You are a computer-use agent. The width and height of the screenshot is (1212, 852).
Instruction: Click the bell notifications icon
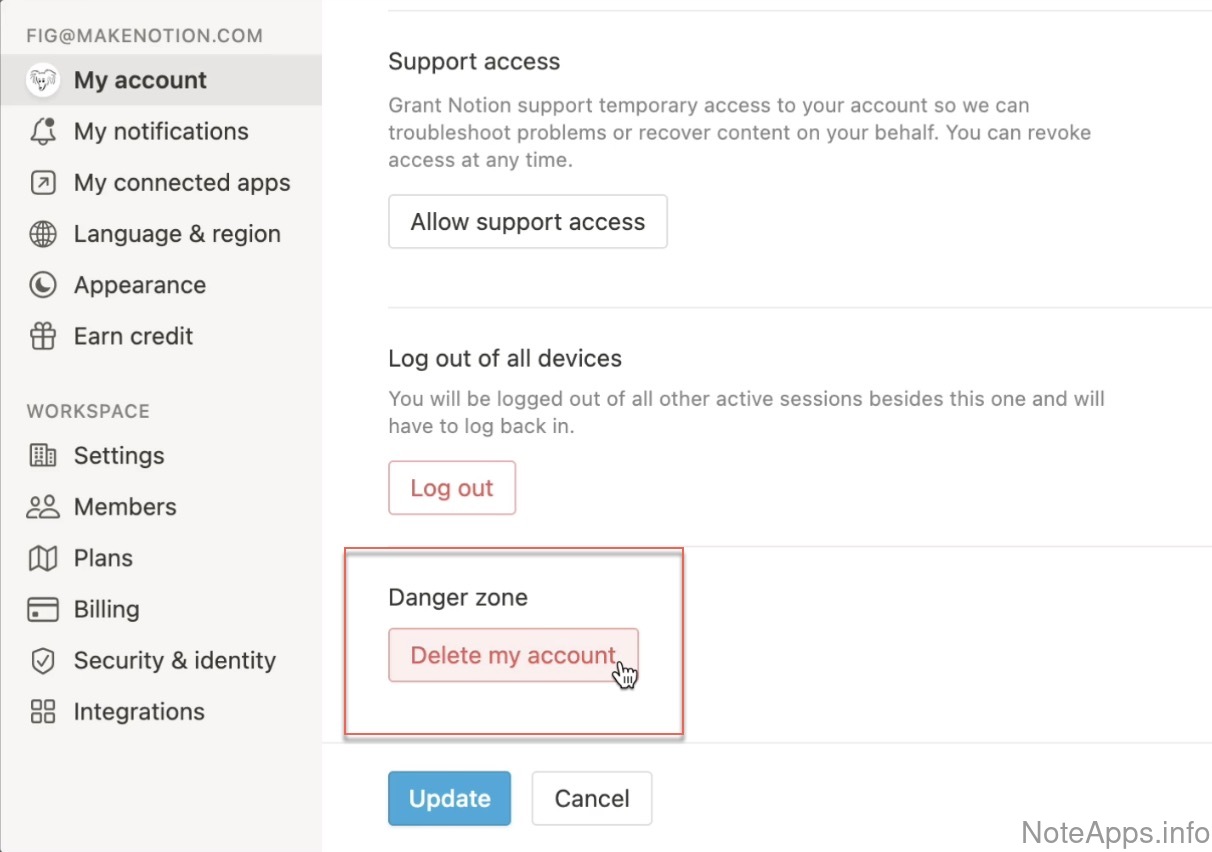click(x=43, y=132)
